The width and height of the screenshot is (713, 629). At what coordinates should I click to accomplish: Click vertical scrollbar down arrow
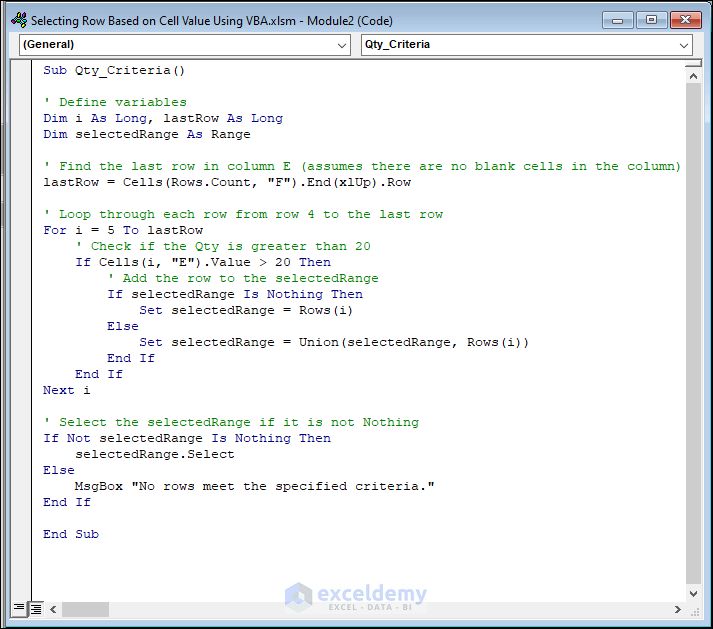(693, 594)
